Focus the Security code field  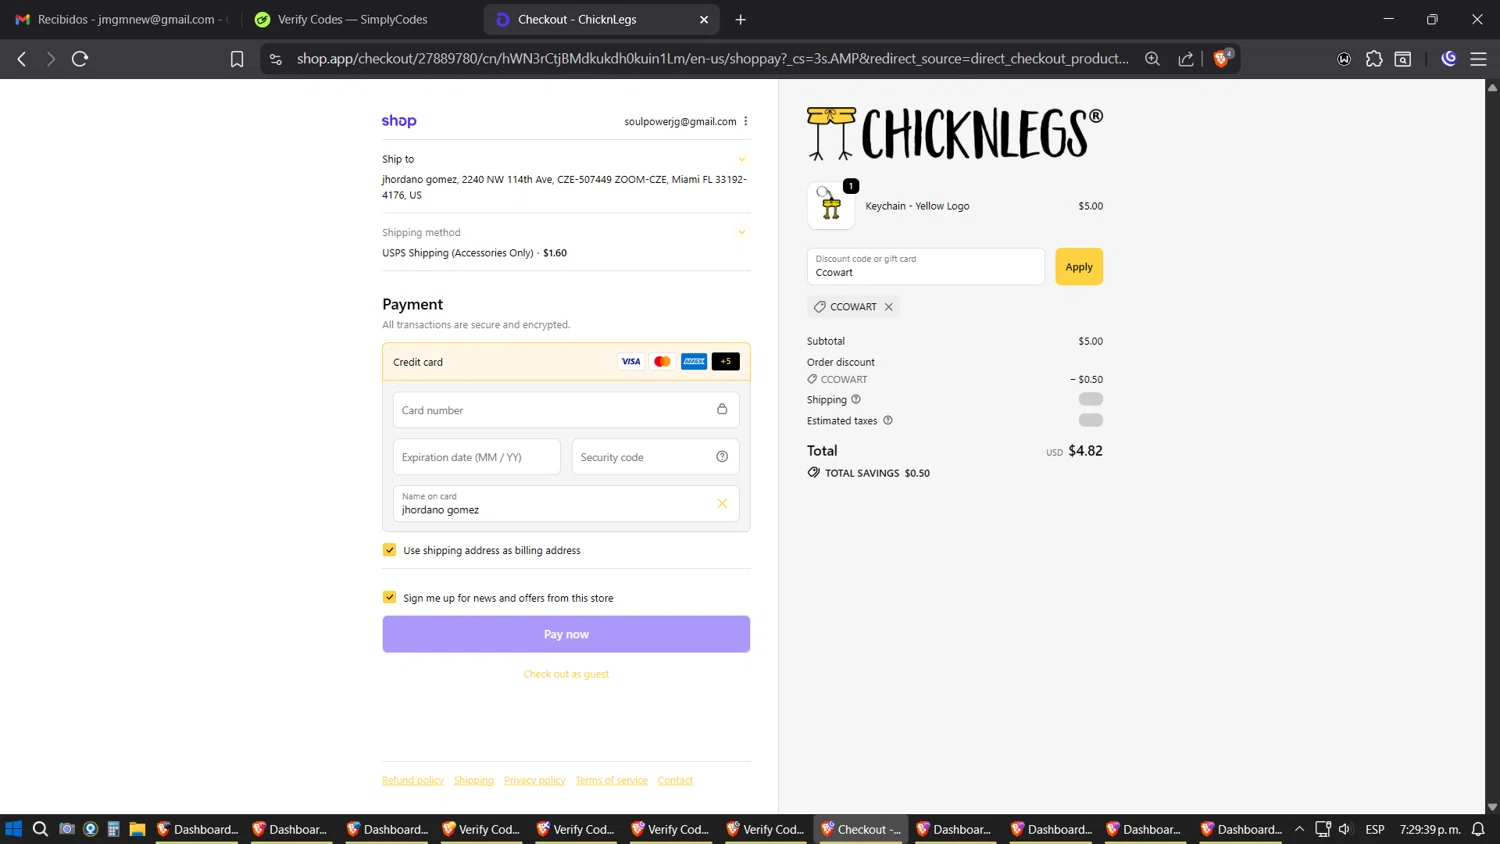(655, 457)
